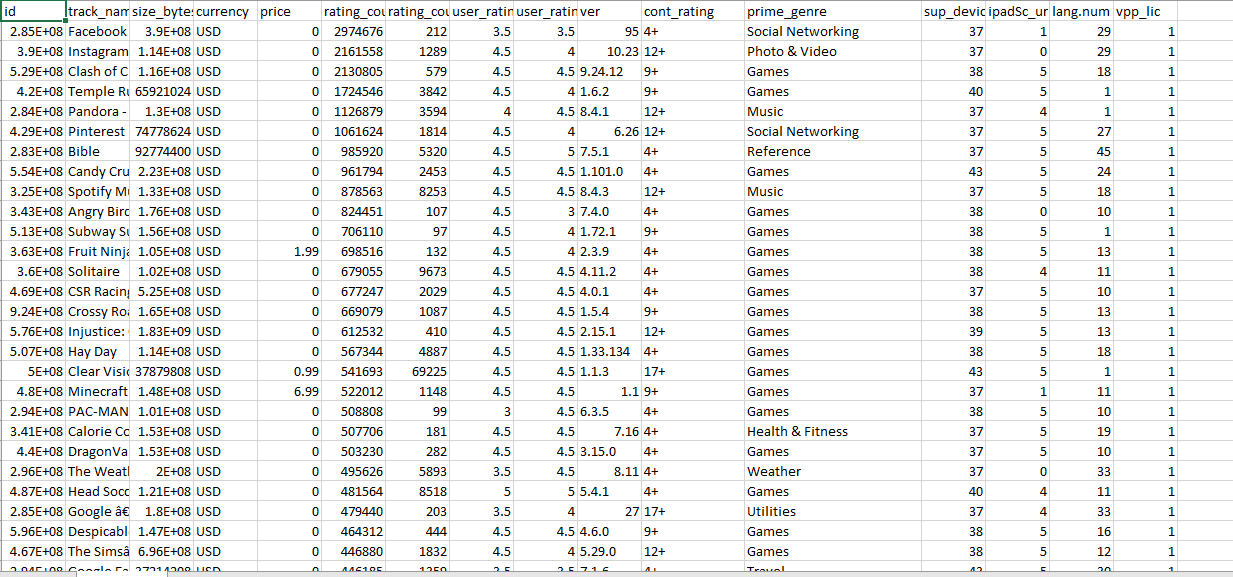
Task: Click the 'Weather' genre cell
Action: tap(834, 472)
